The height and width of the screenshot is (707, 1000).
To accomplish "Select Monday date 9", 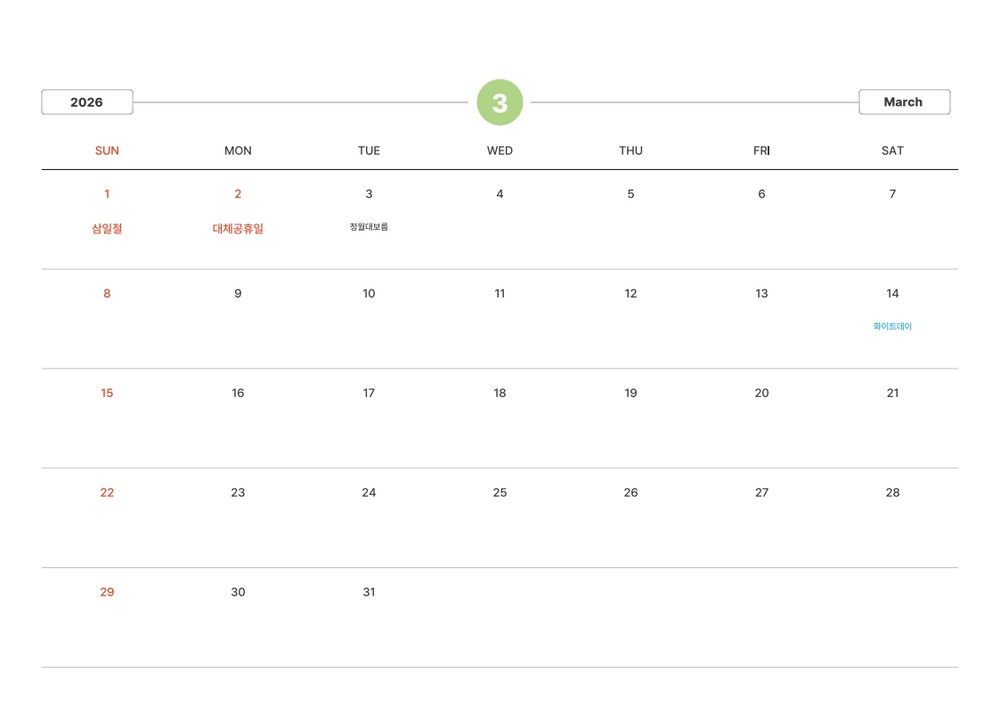I will [238, 294].
